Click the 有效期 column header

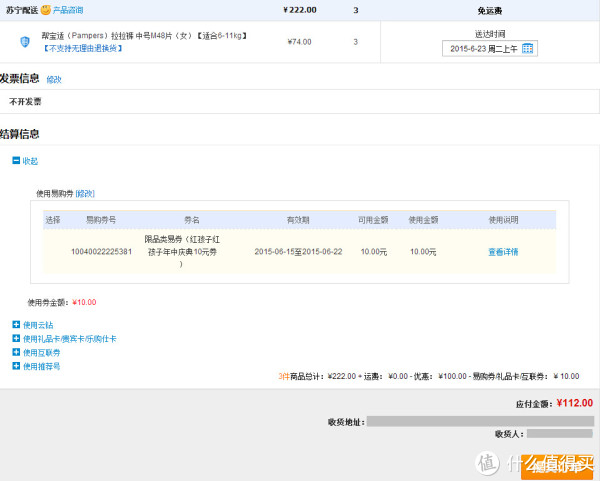point(298,220)
